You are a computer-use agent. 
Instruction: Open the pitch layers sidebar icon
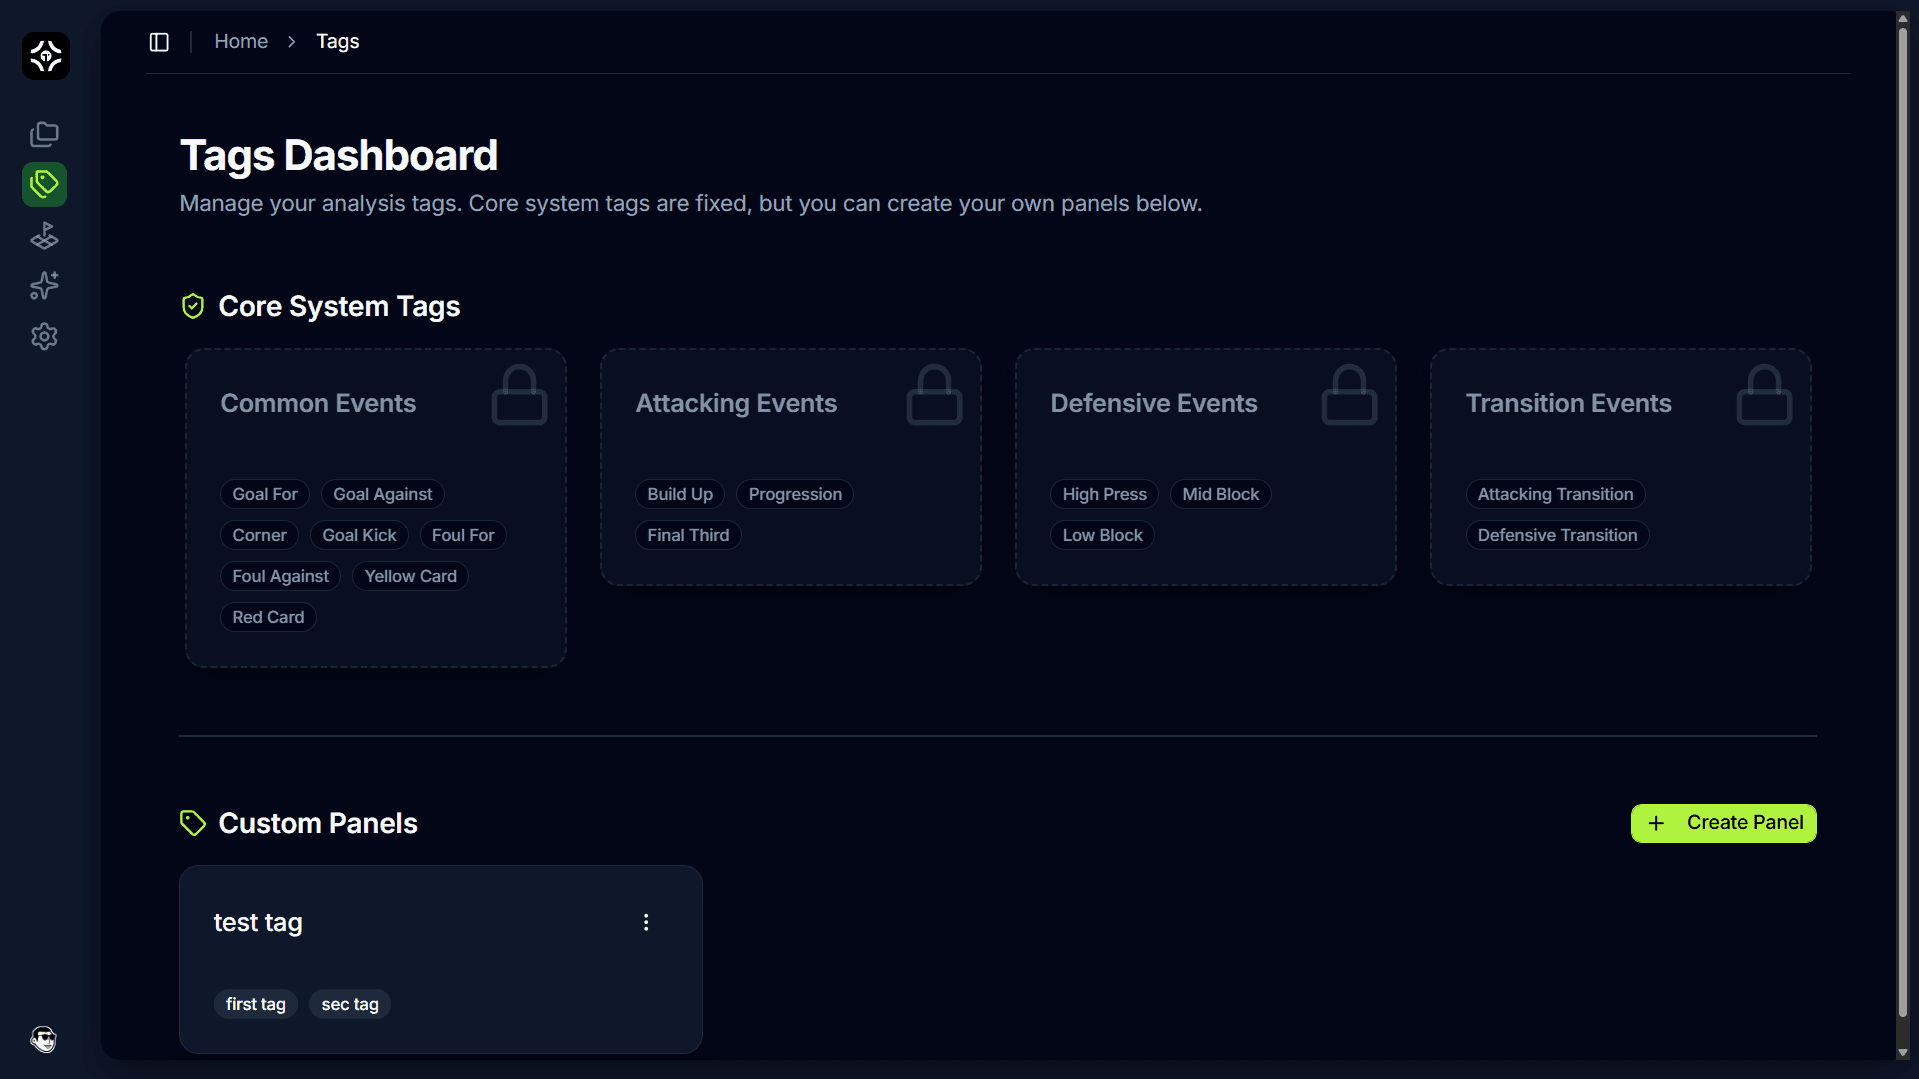44,236
